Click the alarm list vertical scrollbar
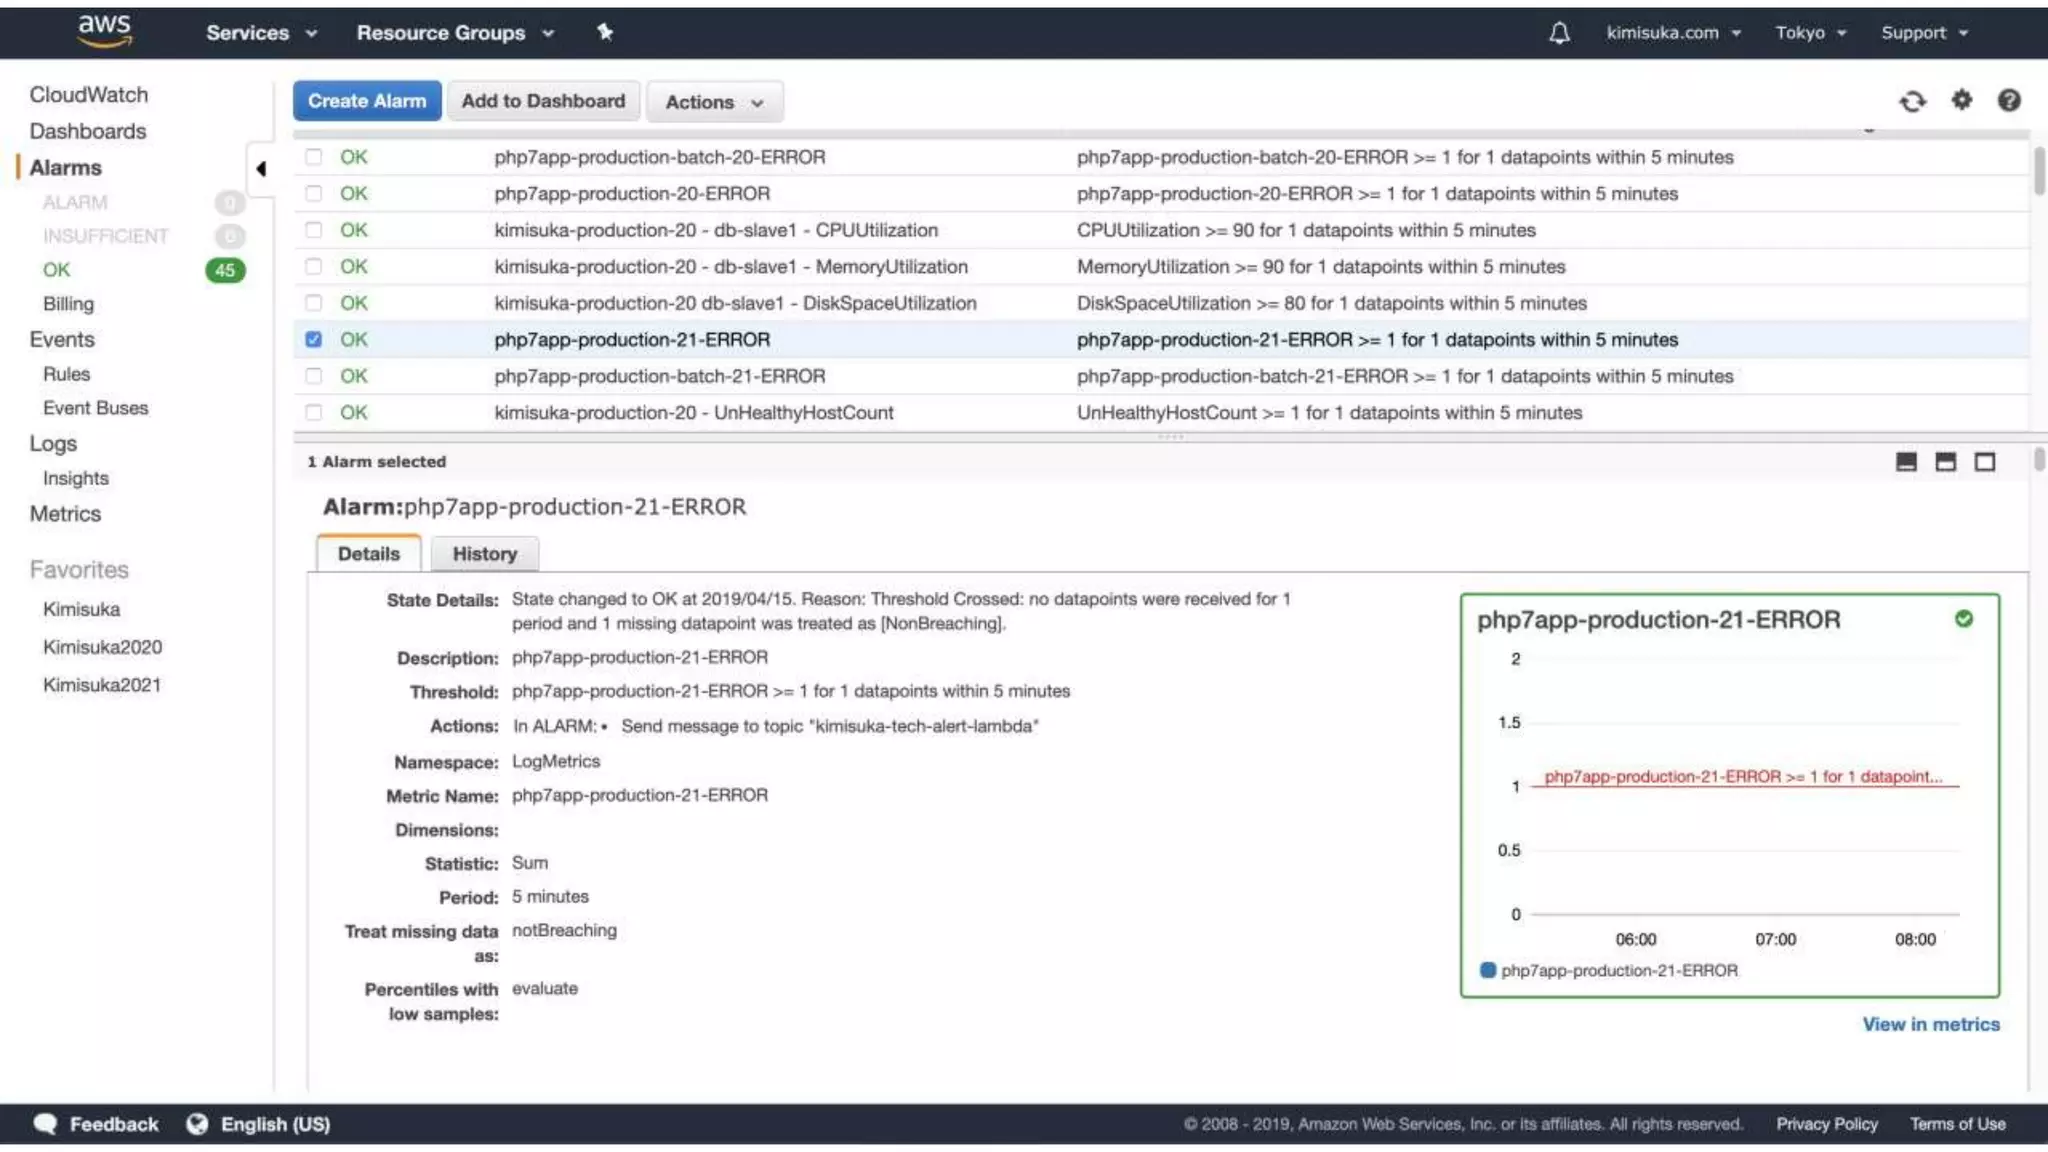 2039,172
